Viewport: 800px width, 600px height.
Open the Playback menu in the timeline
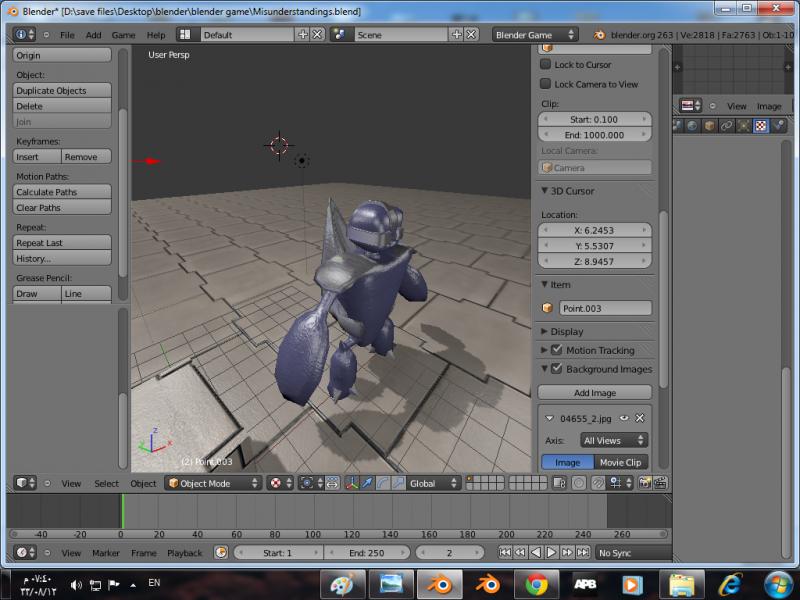[185, 553]
